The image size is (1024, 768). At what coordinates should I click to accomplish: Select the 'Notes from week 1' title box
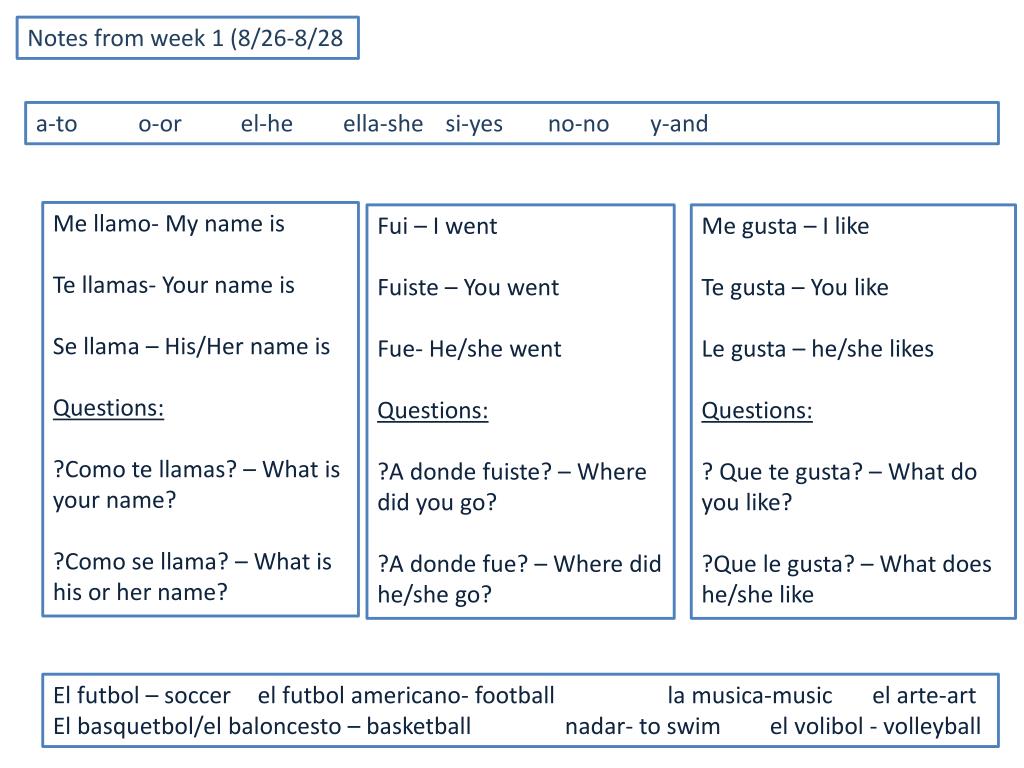click(x=187, y=38)
